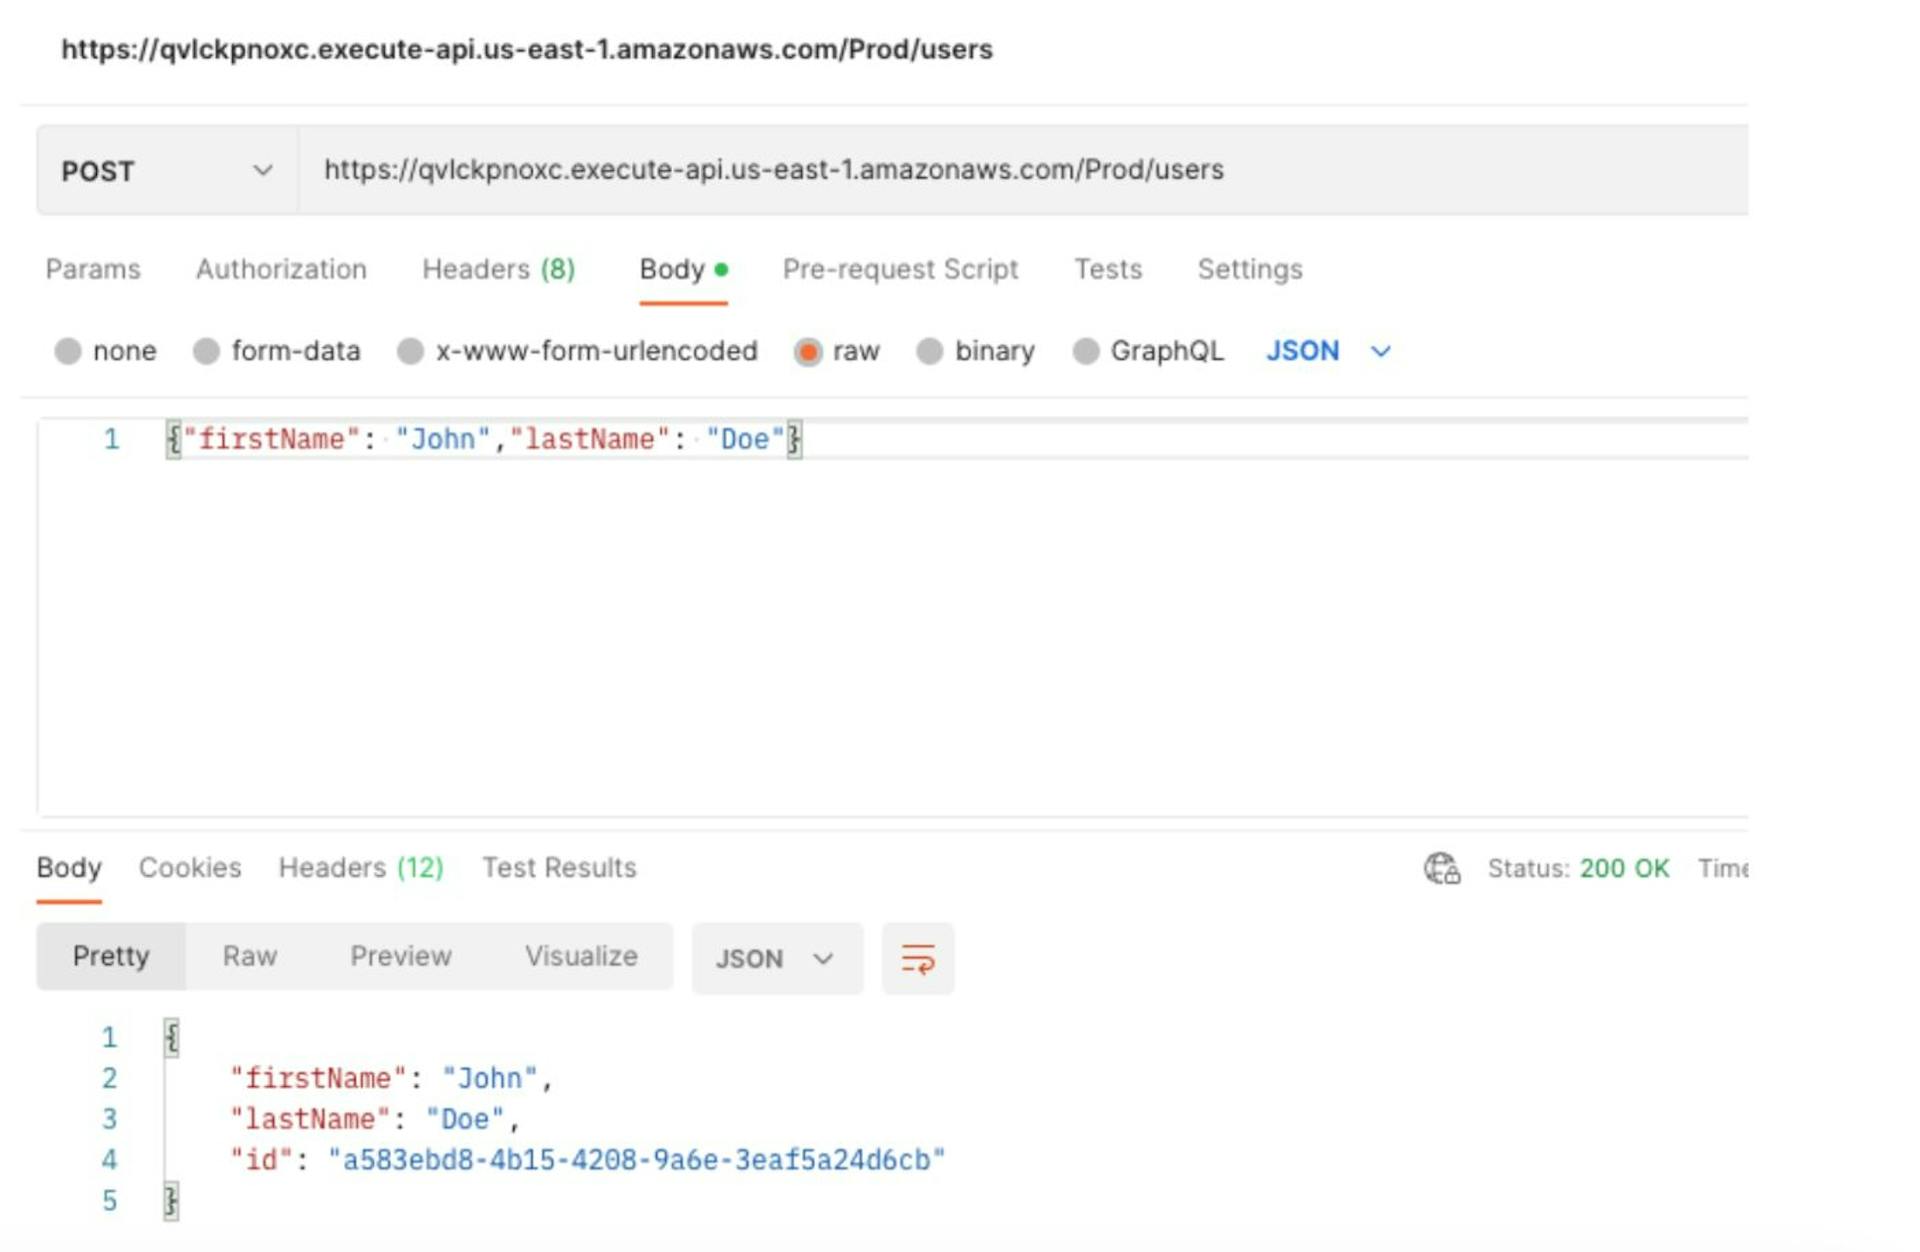The width and height of the screenshot is (1920, 1252).
Task: Go to Pre-request Script tab
Action: [x=900, y=269]
